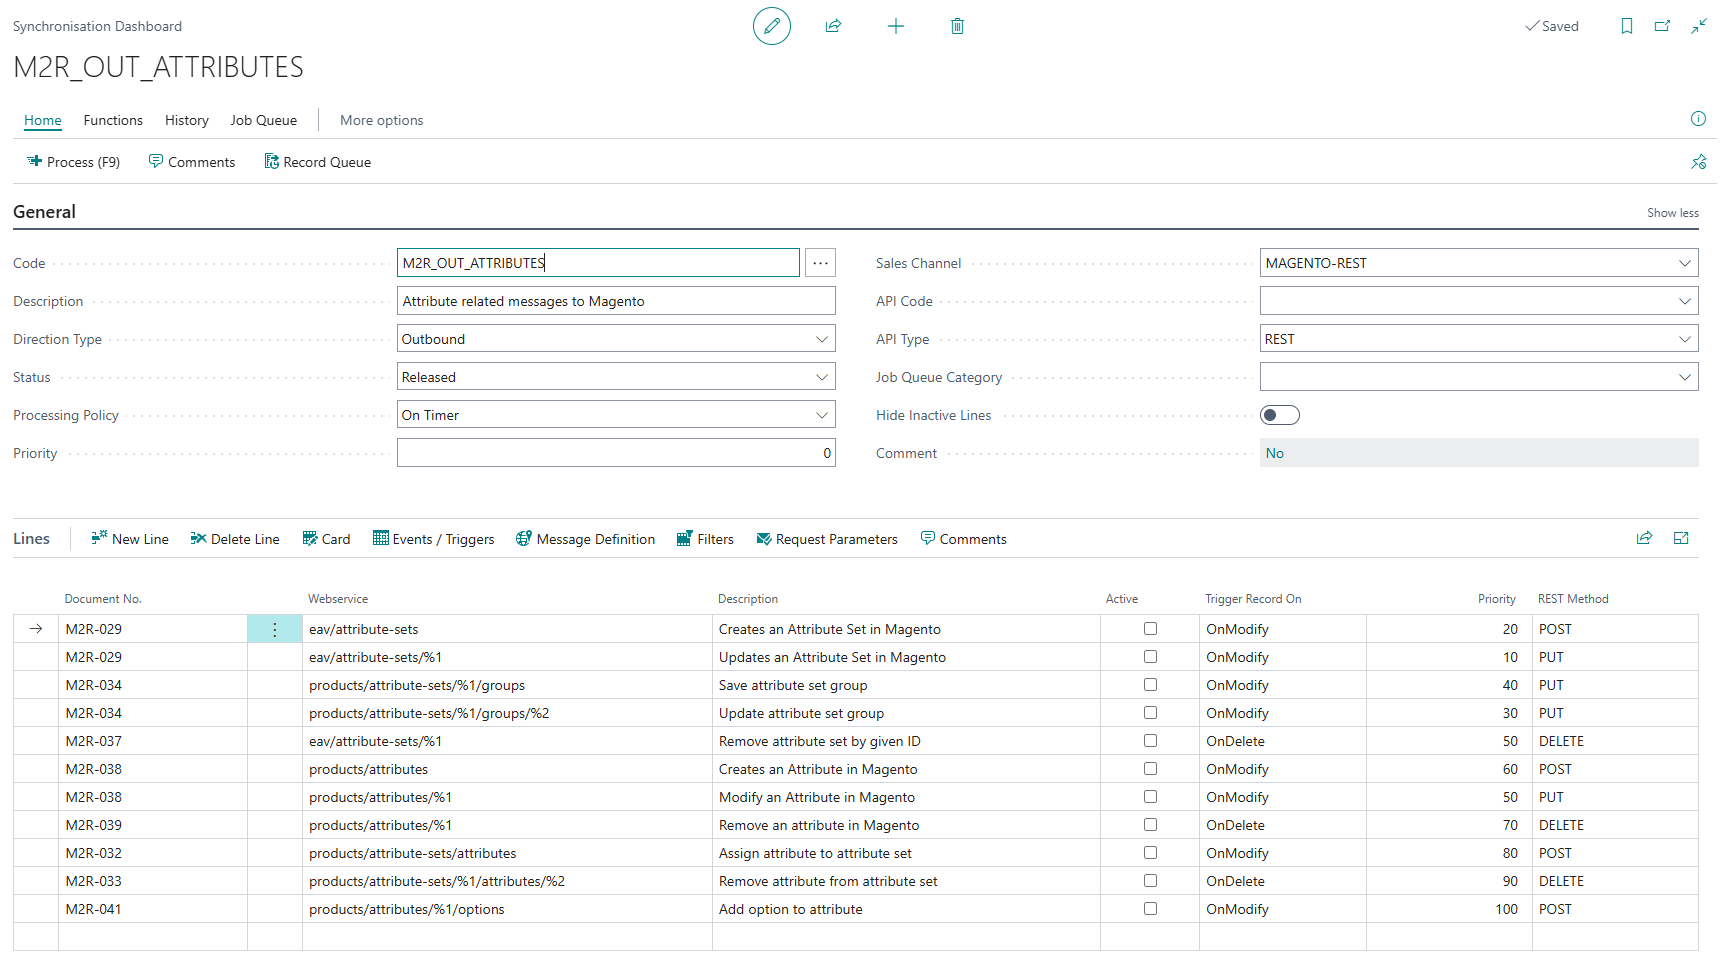1721x958 pixels.
Task: Collapse the General section header
Action: pos(44,212)
